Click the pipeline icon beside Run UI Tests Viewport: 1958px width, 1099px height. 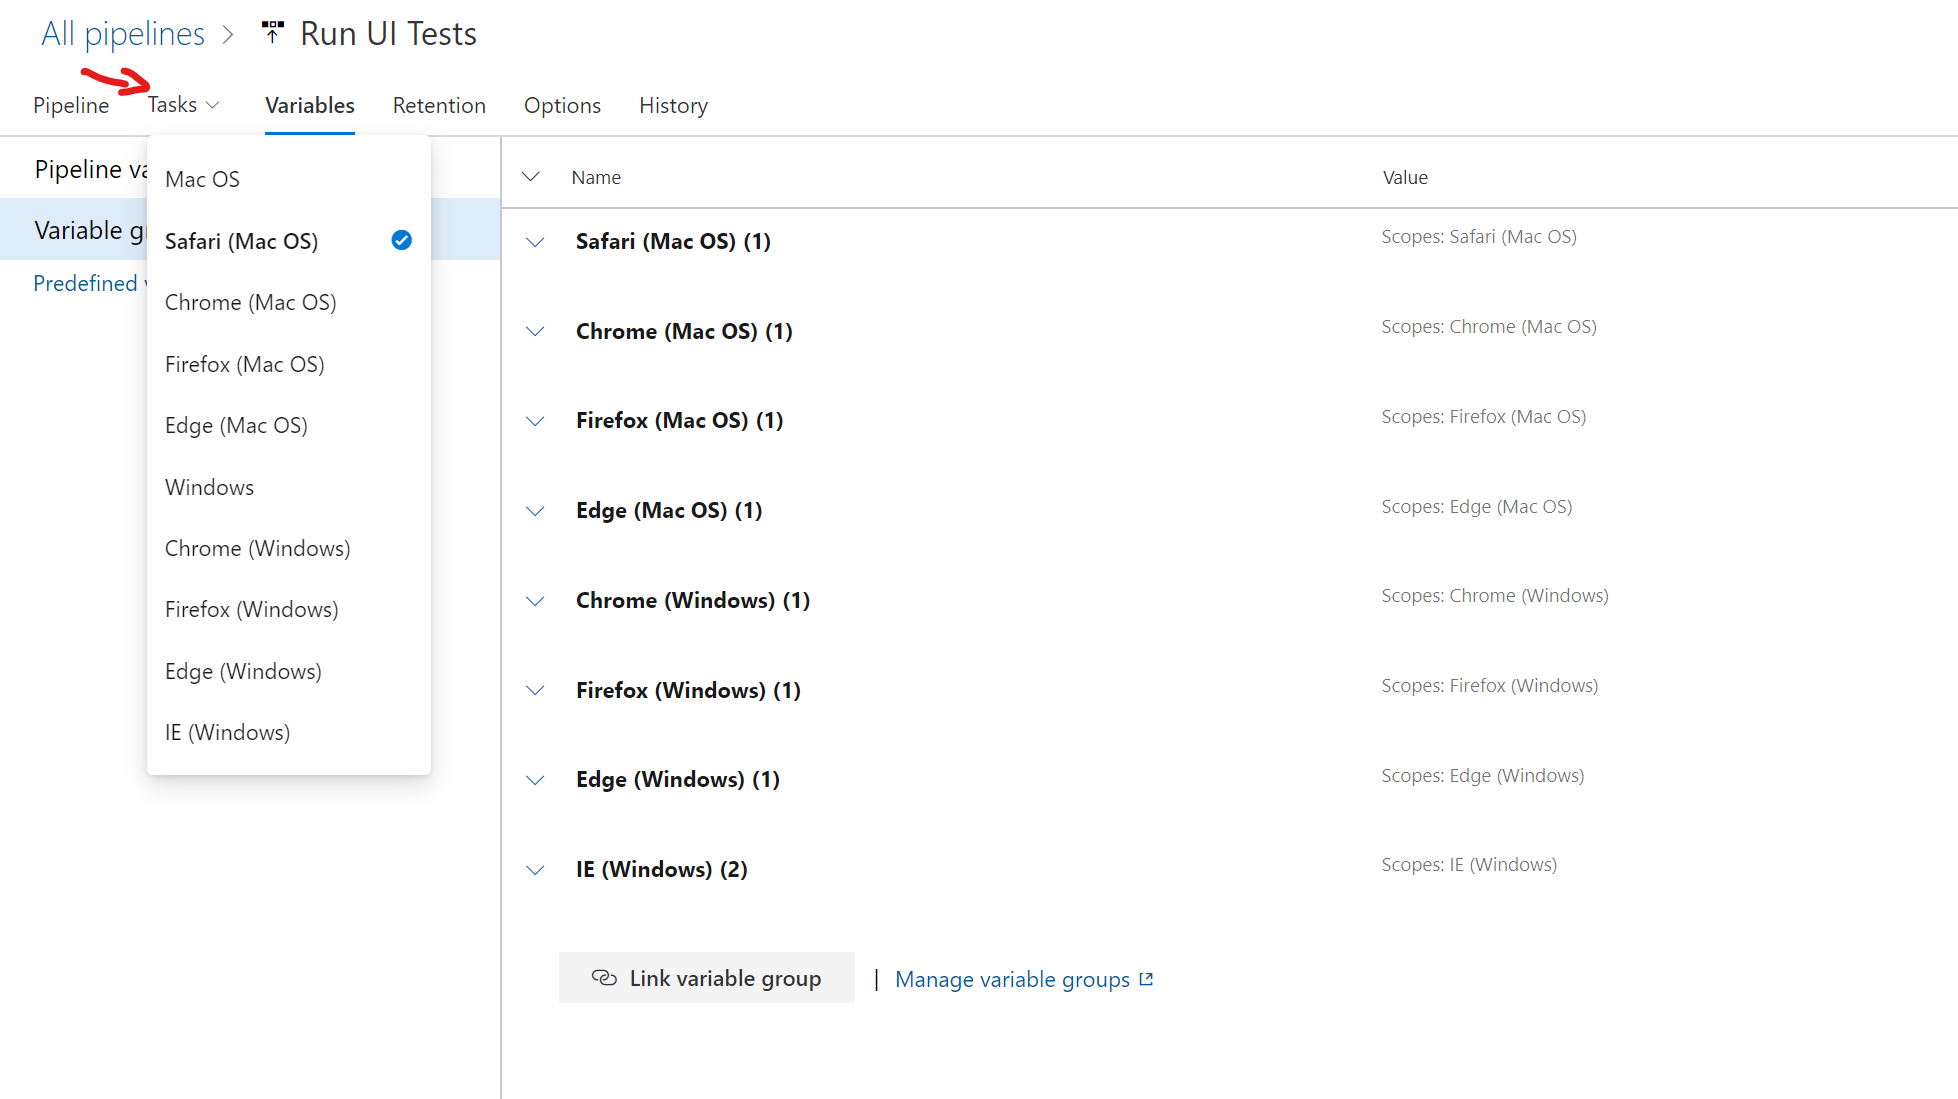click(x=272, y=33)
